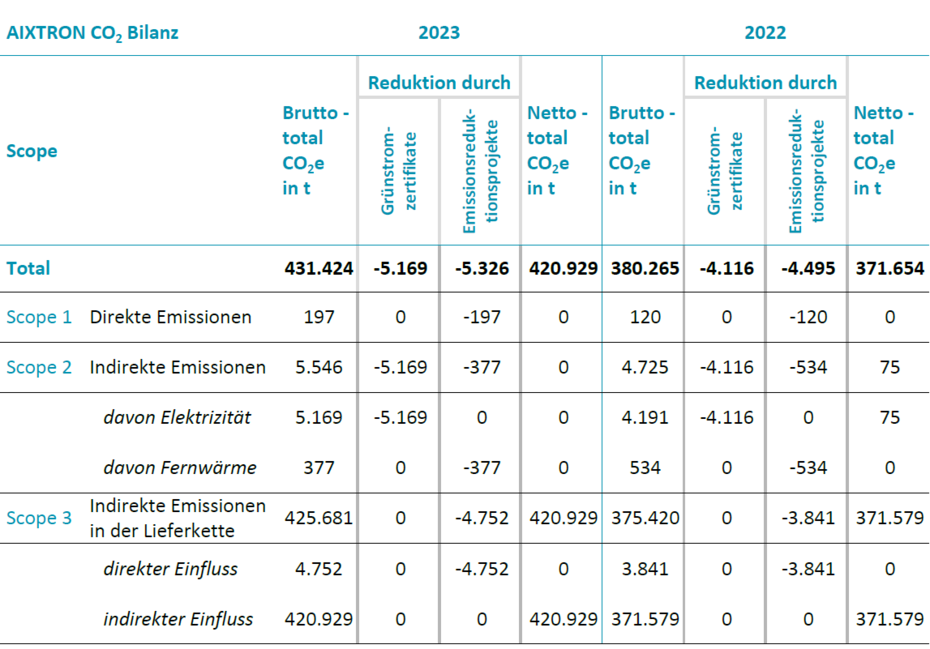This screenshot has width=930, height=649.
Task: Click Brutto '371.579' in indirekter Einfluss row
Action: pos(645,619)
